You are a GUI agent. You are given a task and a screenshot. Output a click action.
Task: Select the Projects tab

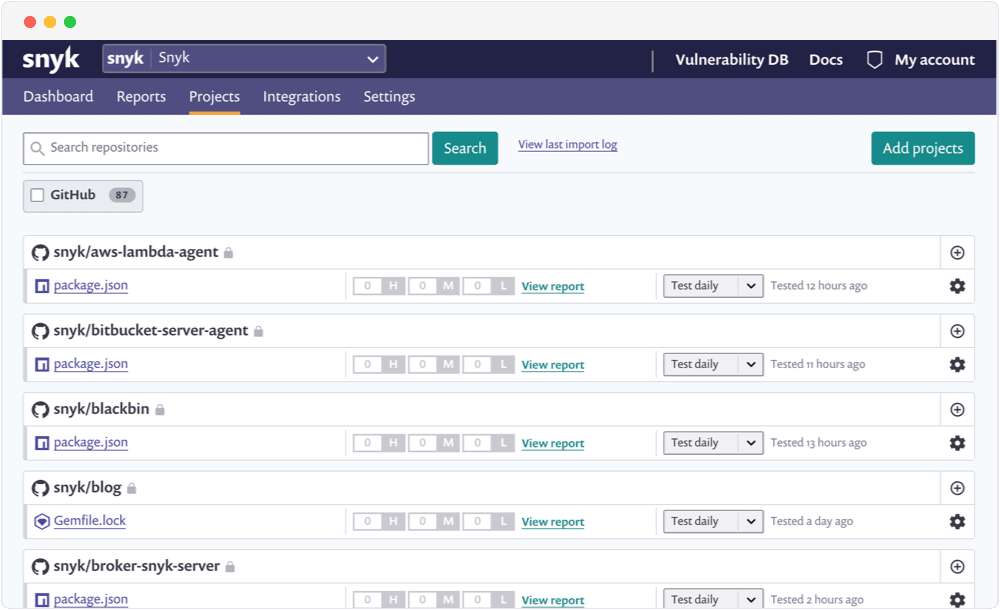pos(214,96)
